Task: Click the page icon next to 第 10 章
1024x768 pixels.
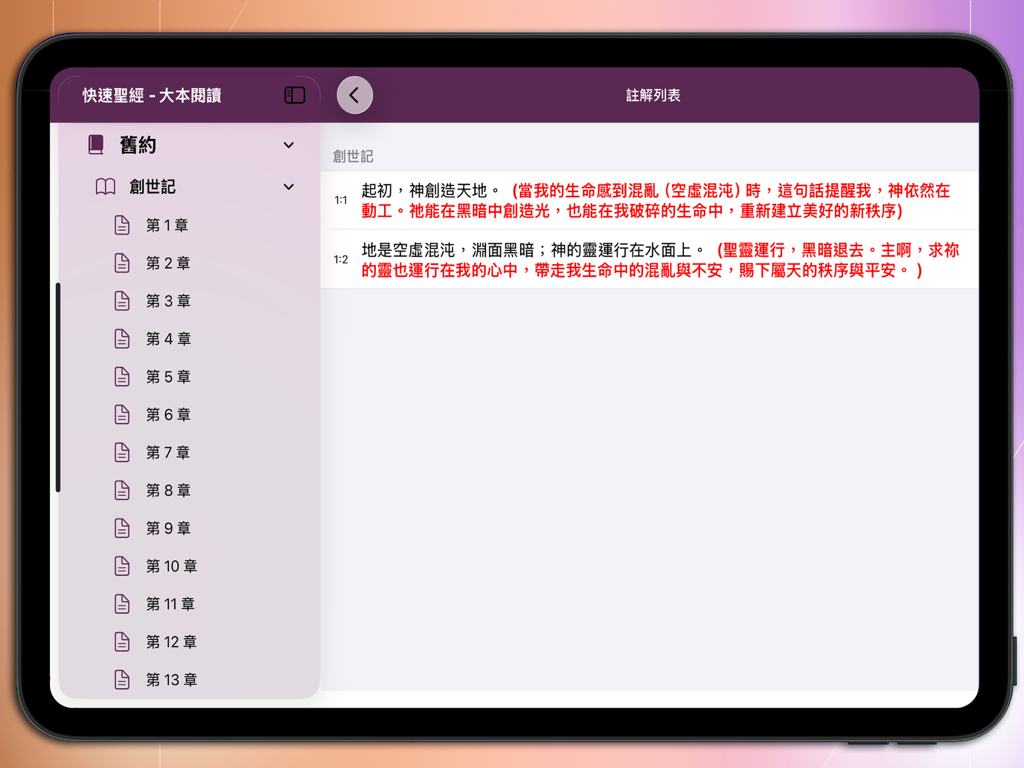Action: tap(124, 566)
